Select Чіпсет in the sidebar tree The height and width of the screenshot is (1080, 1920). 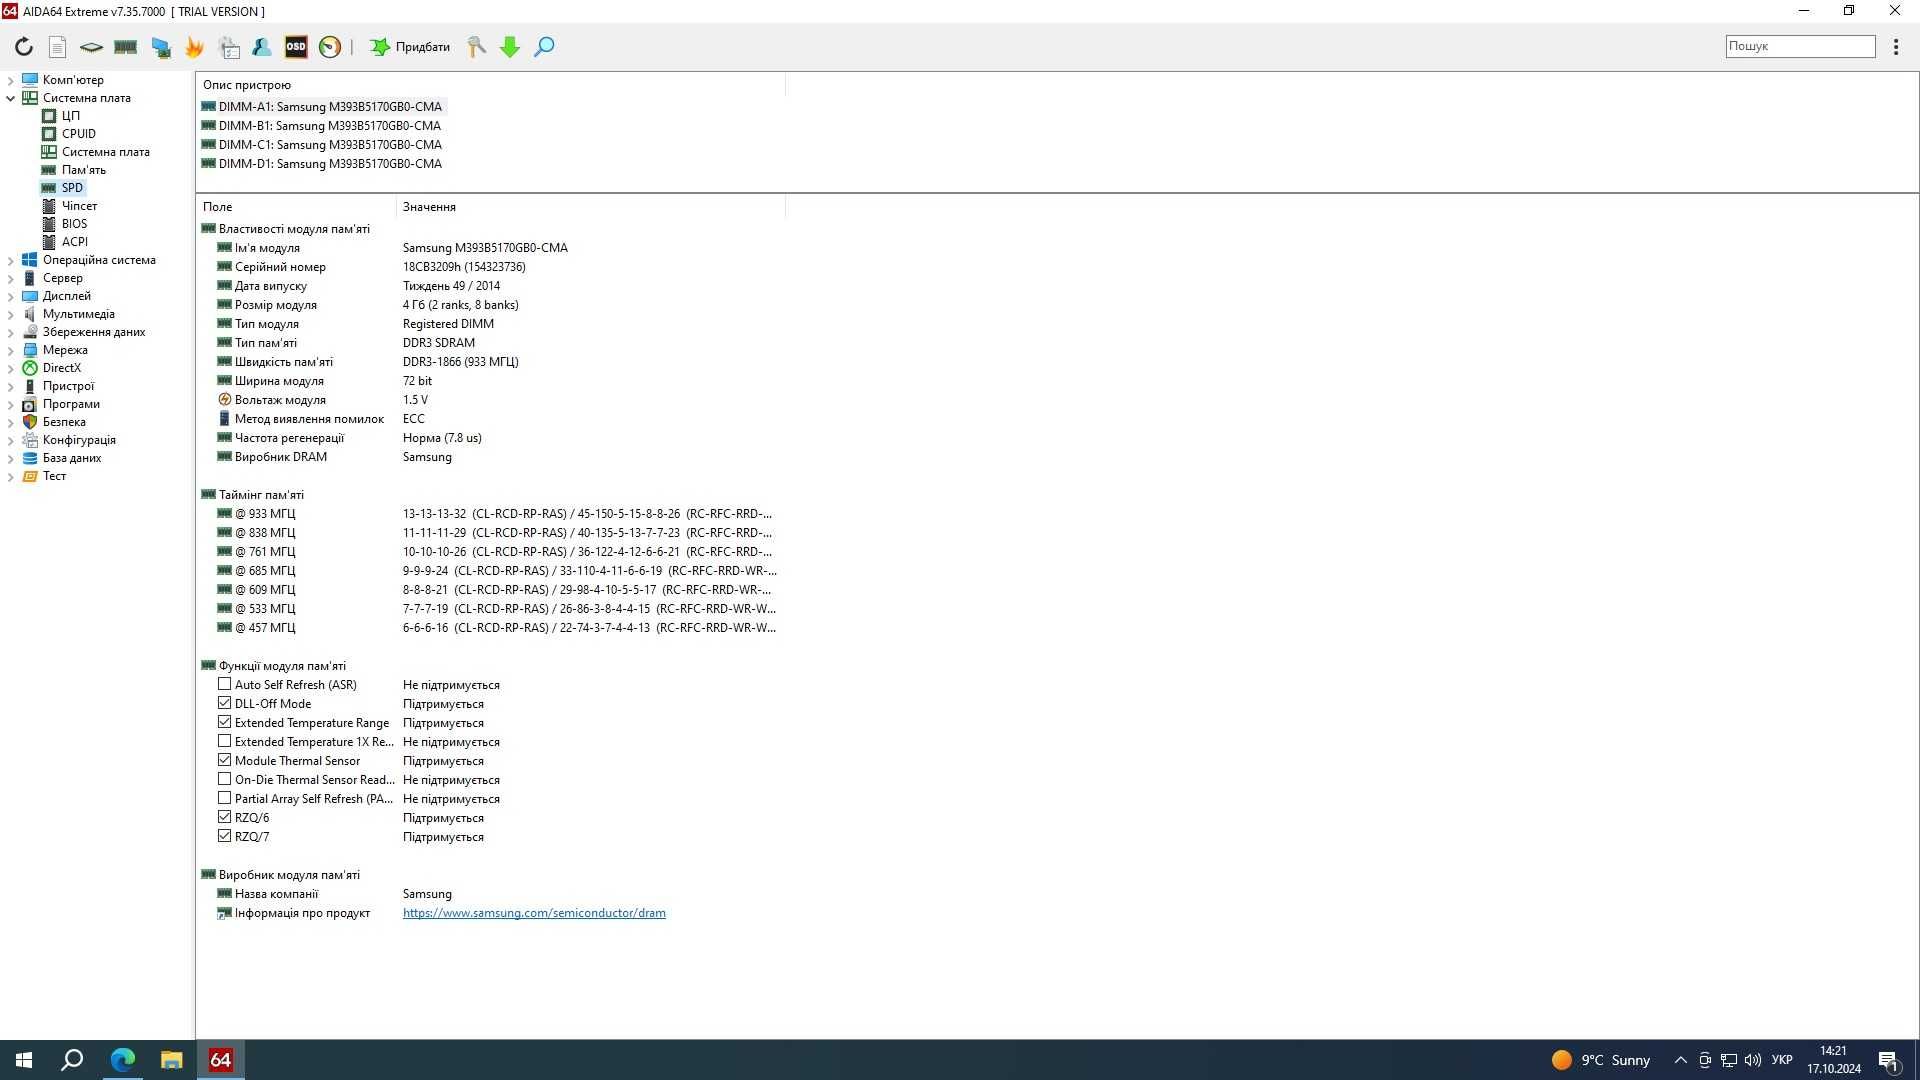[79, 206]
